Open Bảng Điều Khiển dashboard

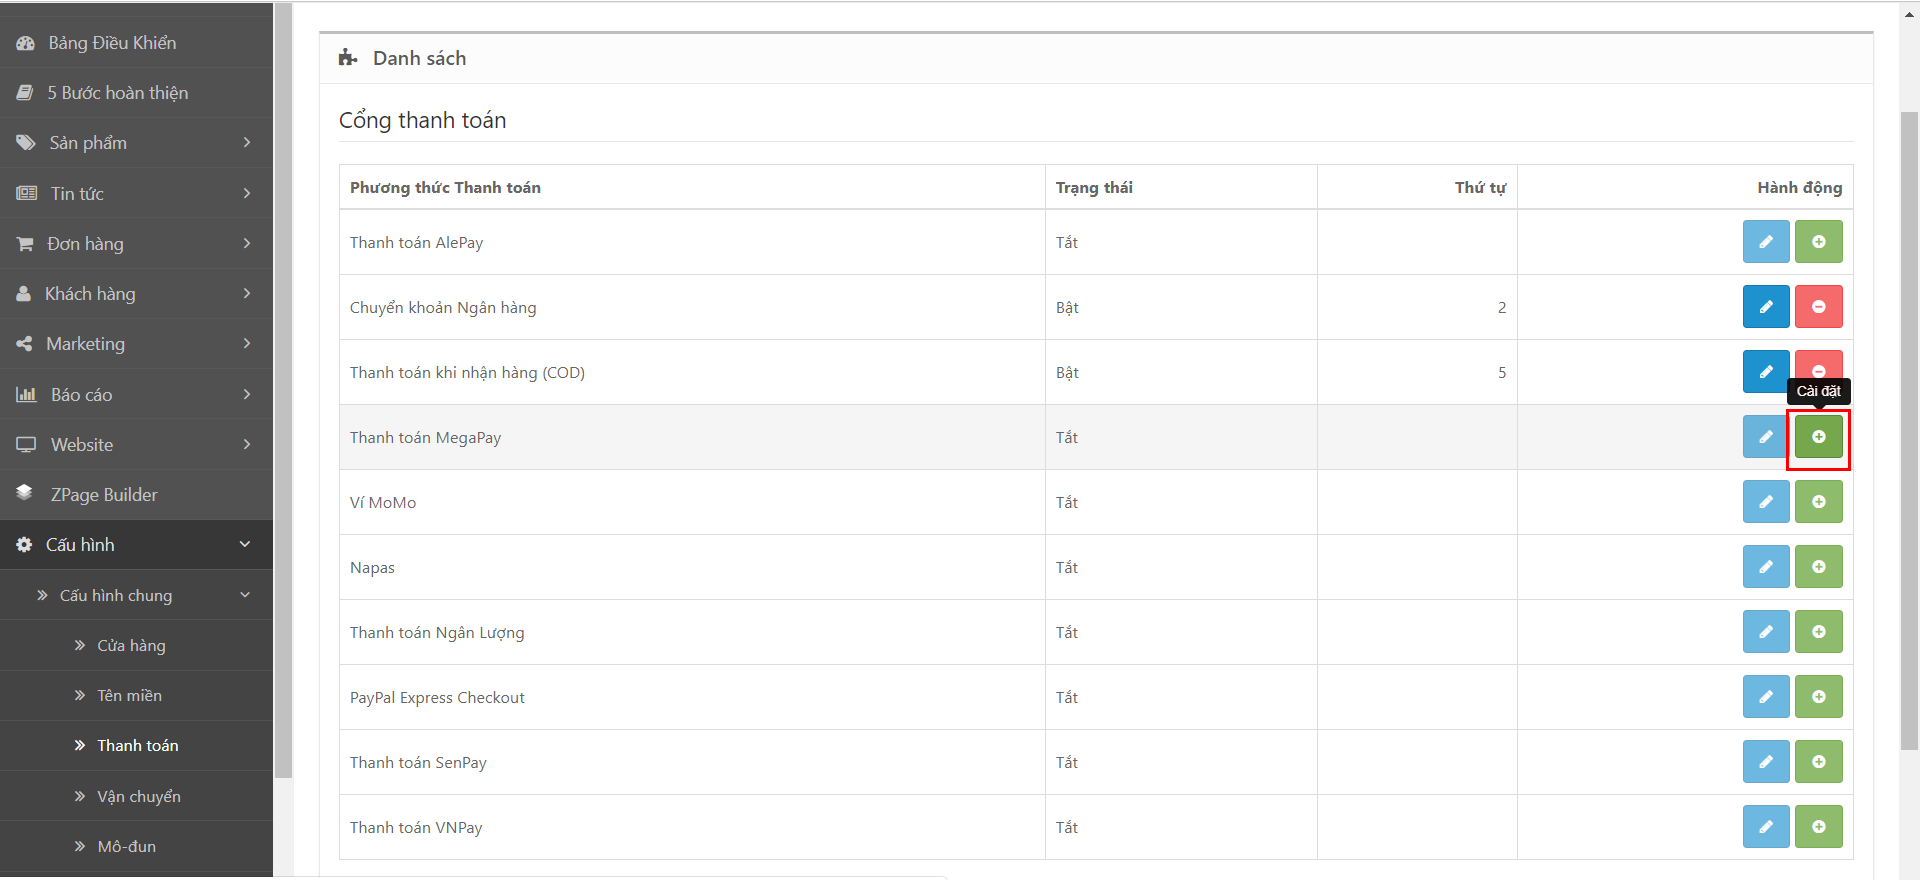tap(136, 43)
